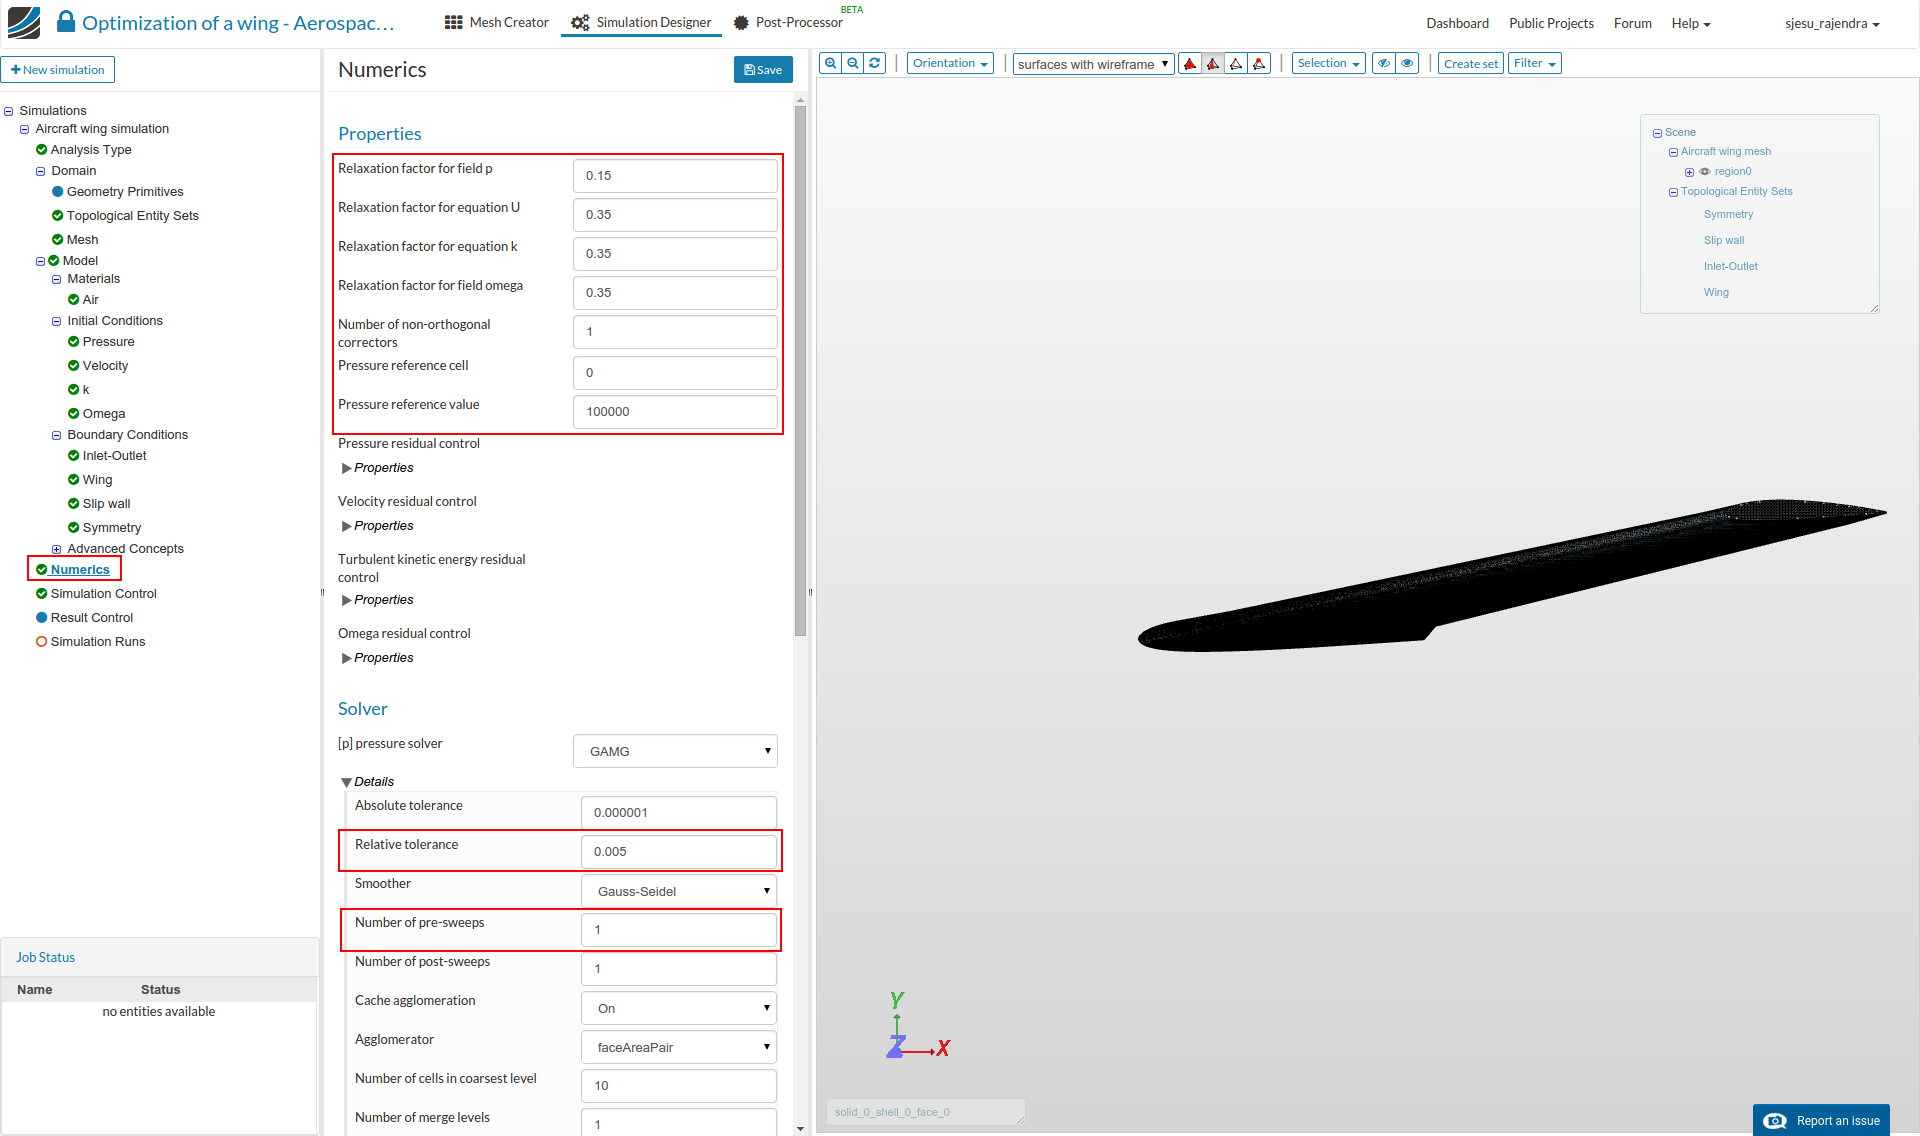
Task: Select the vertex point selection mode icon
Action: [x=1259, y=64]
